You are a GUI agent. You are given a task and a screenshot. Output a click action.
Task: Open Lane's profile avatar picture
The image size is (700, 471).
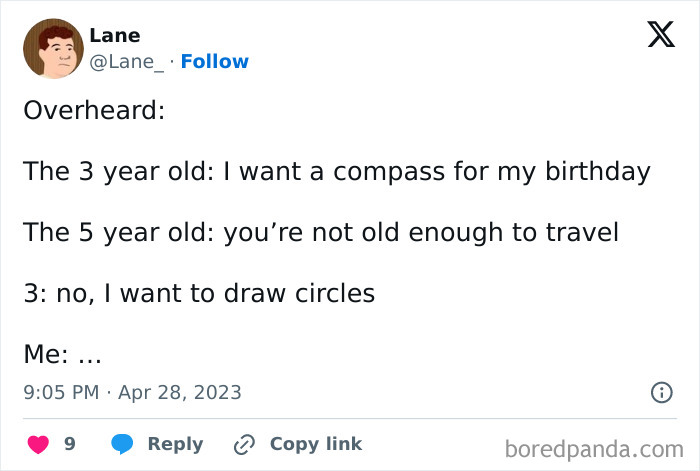[x=53, y=48]
